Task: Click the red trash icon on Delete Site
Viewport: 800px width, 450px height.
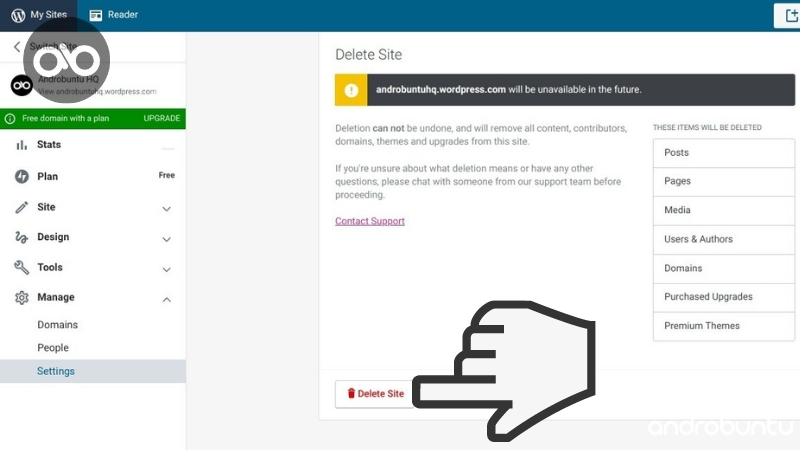Action: coord(351,393)
